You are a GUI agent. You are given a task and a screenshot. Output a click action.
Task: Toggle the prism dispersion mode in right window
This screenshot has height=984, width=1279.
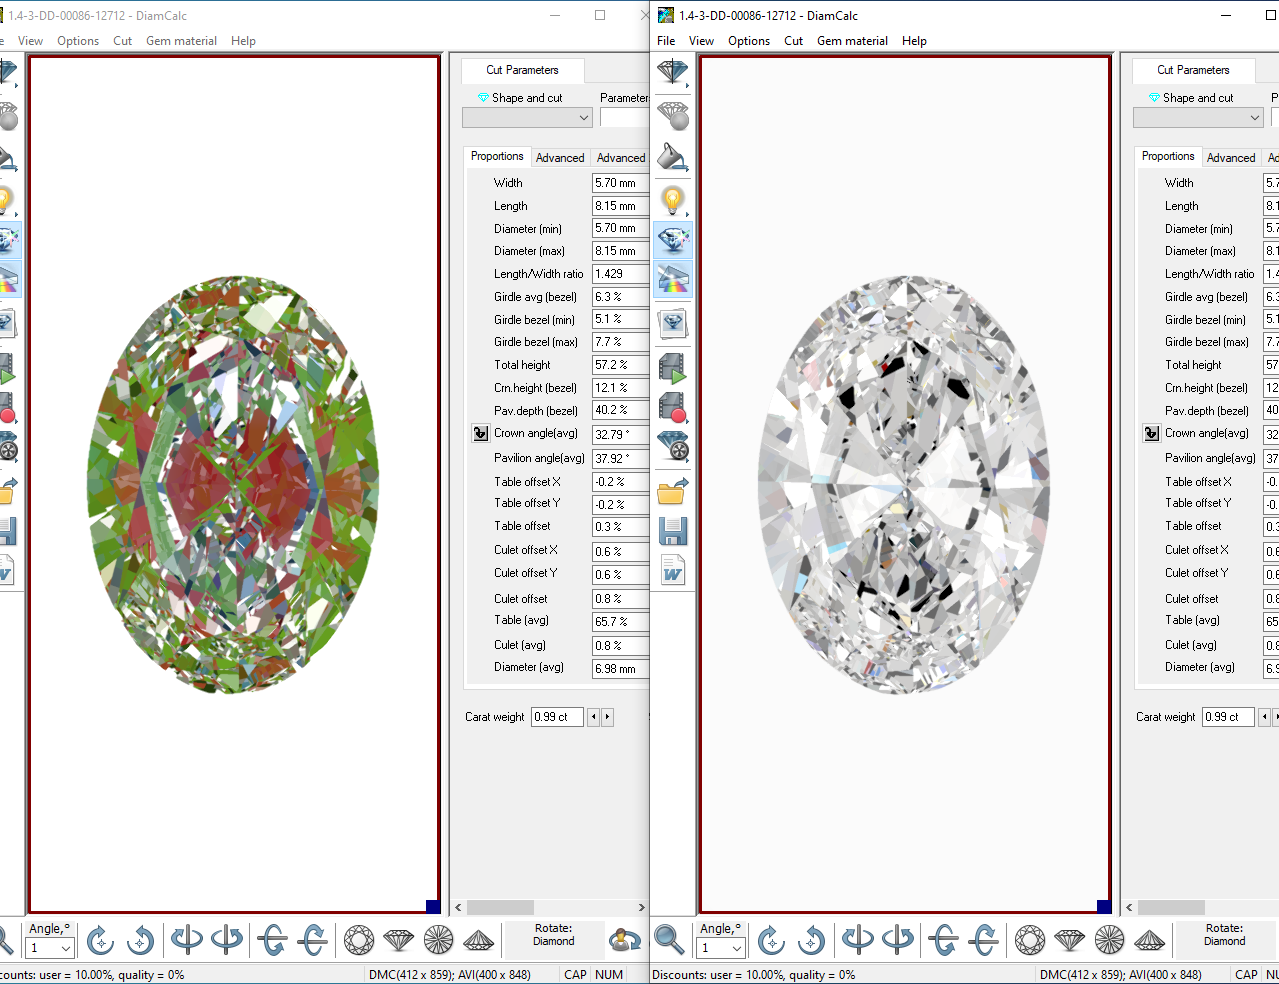[673, 279]
